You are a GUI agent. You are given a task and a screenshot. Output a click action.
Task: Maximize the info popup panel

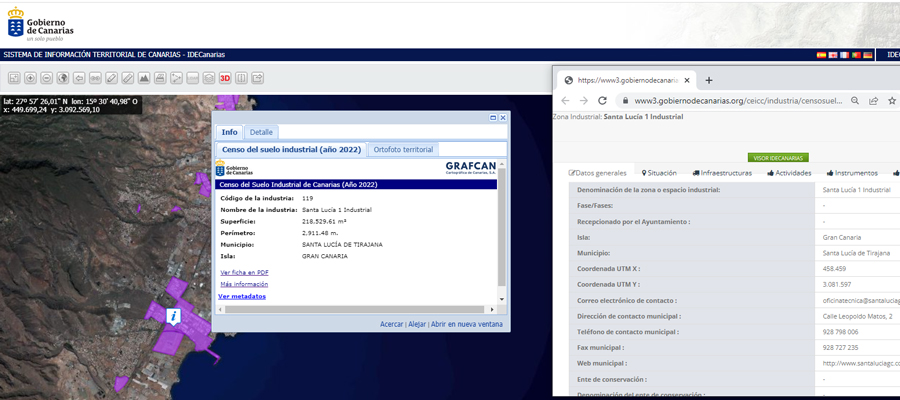(493, 118)
